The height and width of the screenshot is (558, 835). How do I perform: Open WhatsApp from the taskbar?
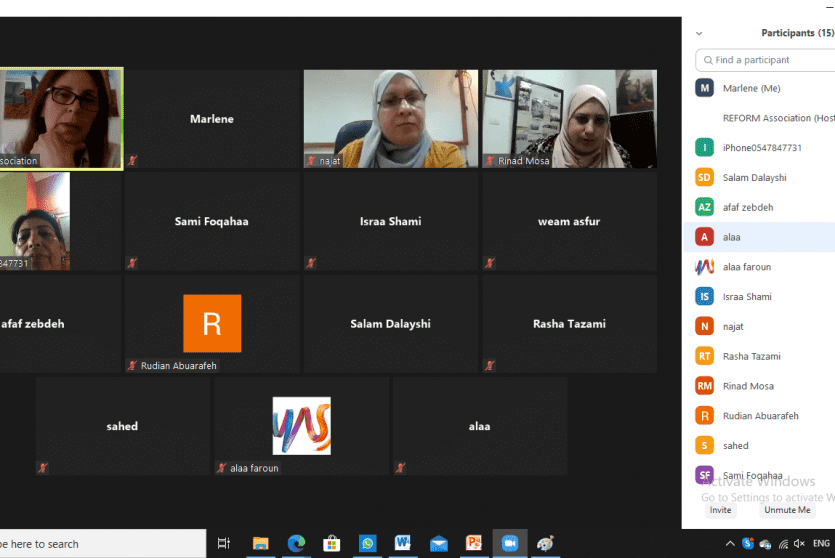coord(368,543)
